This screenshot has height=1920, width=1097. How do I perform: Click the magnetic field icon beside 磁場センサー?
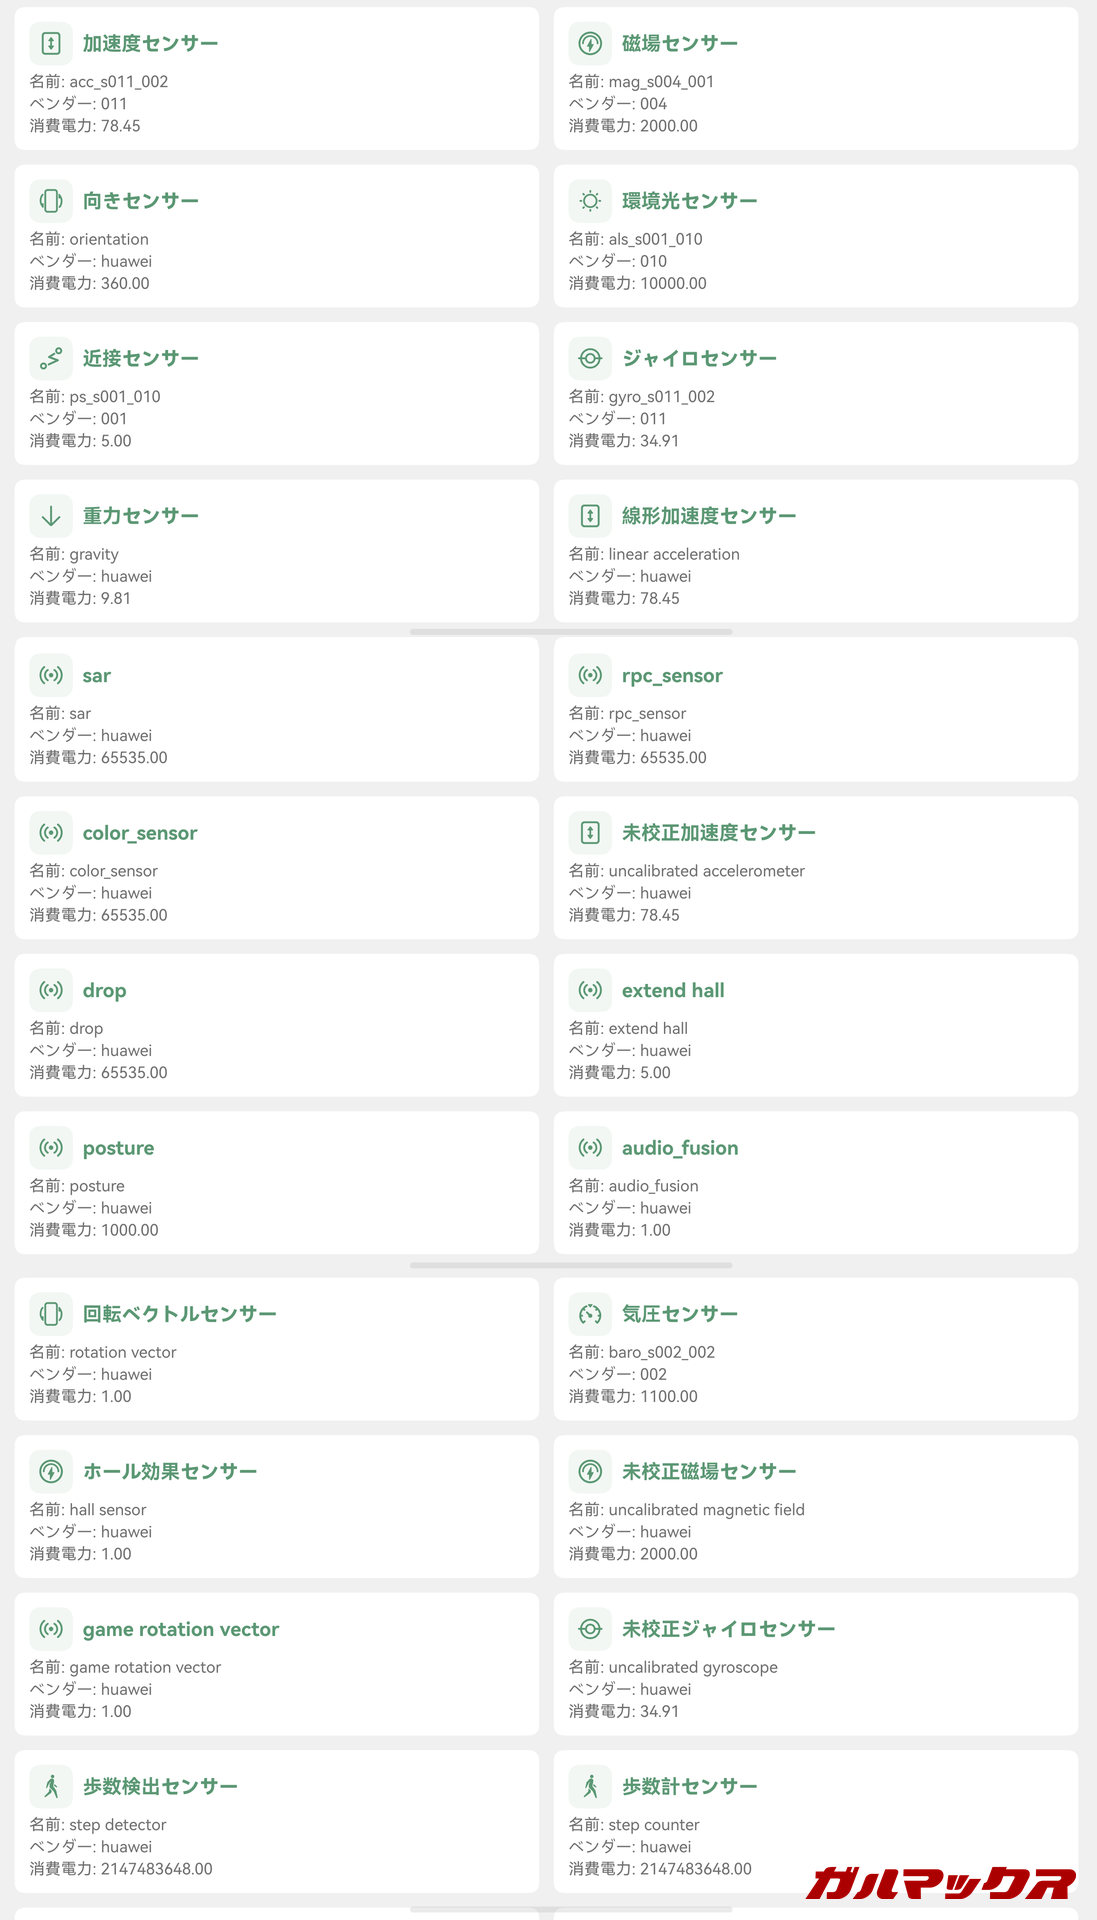coord(590,43)
